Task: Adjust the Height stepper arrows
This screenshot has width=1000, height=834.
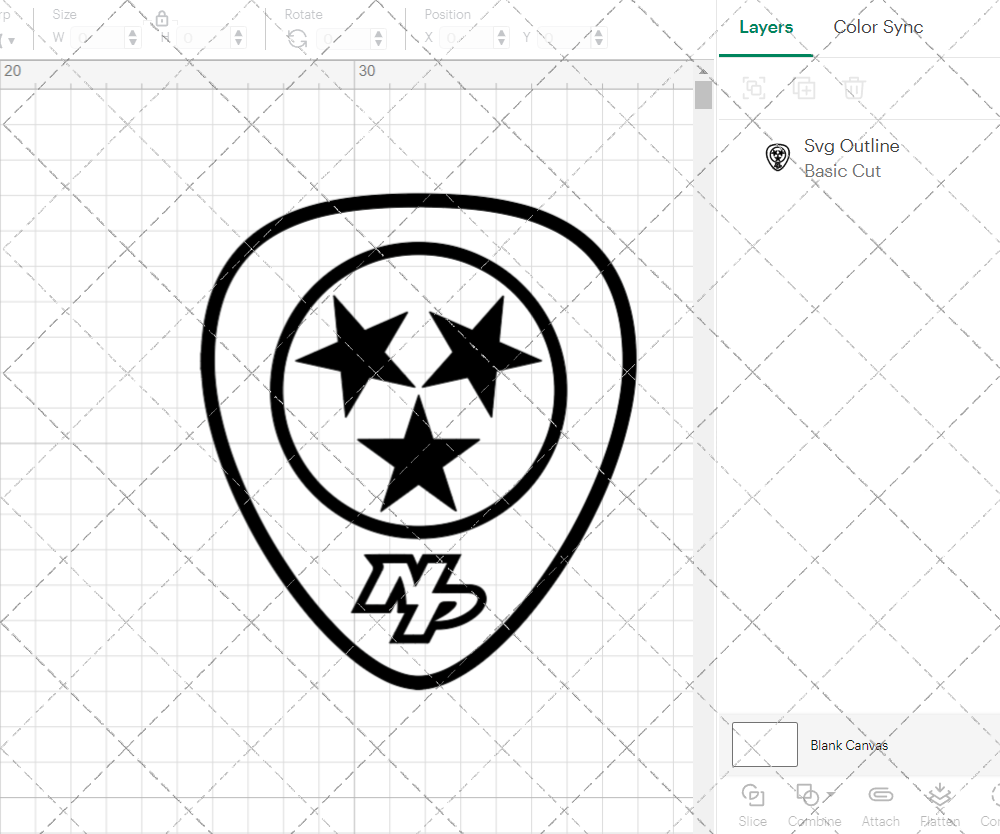Action: 239,38
